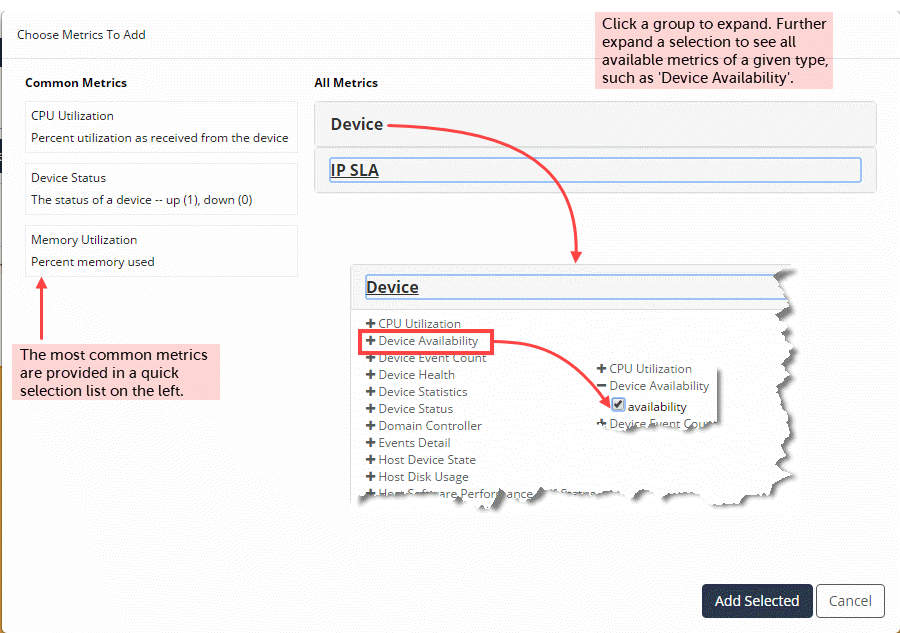Screen dimensions: 900x633
Task: Choose the Memory Utilization common metric
Action: click(161, 251)
